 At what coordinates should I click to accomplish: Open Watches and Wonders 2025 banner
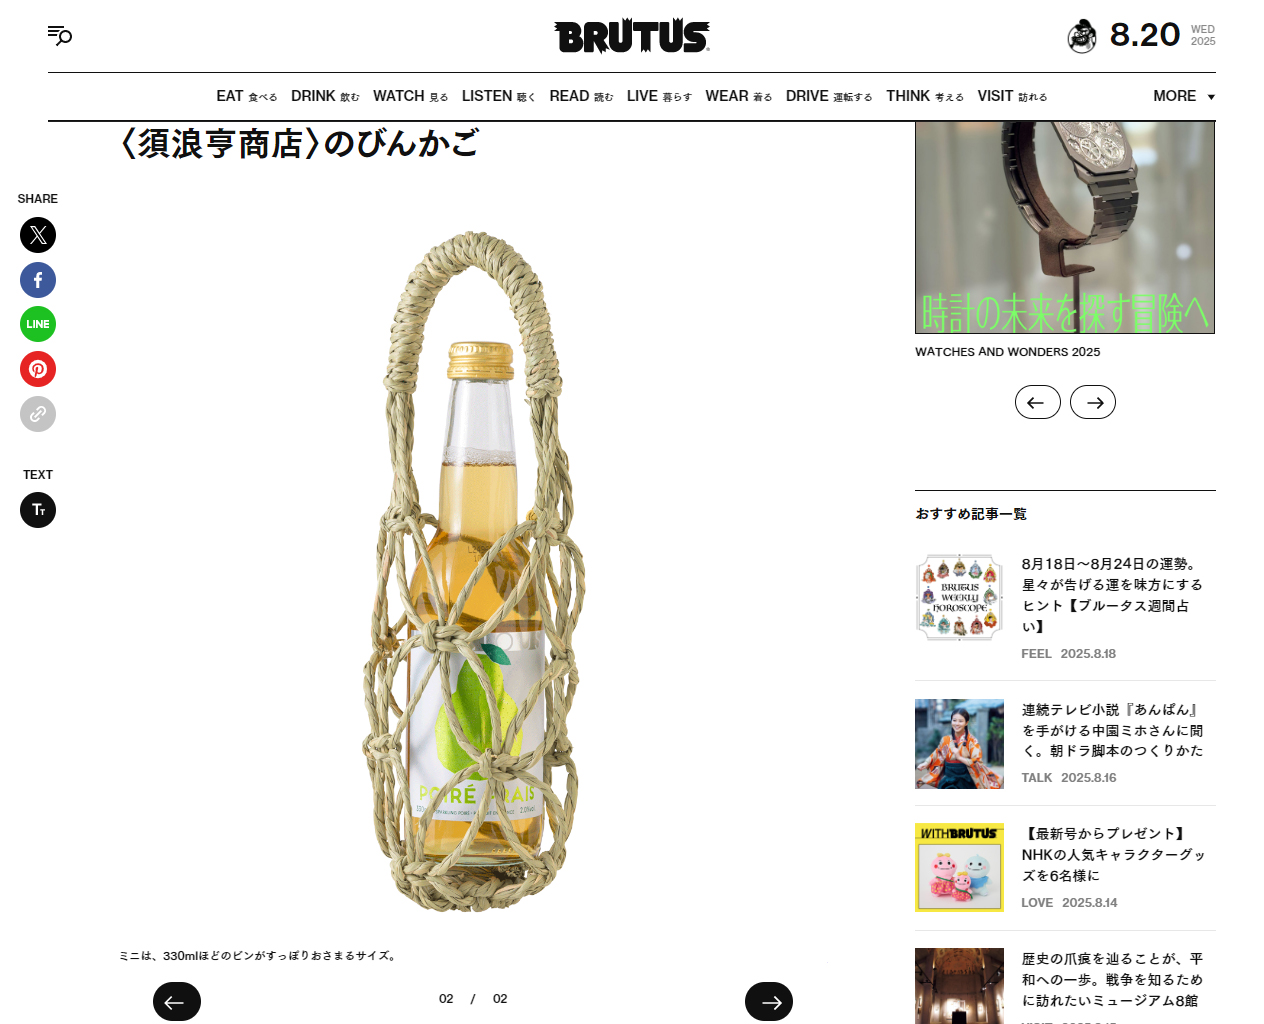tap(1065, 228)
